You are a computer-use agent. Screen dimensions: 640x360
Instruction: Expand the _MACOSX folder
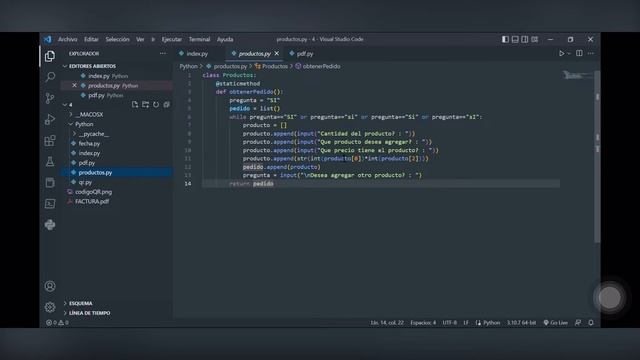click(x=89, y=115)
